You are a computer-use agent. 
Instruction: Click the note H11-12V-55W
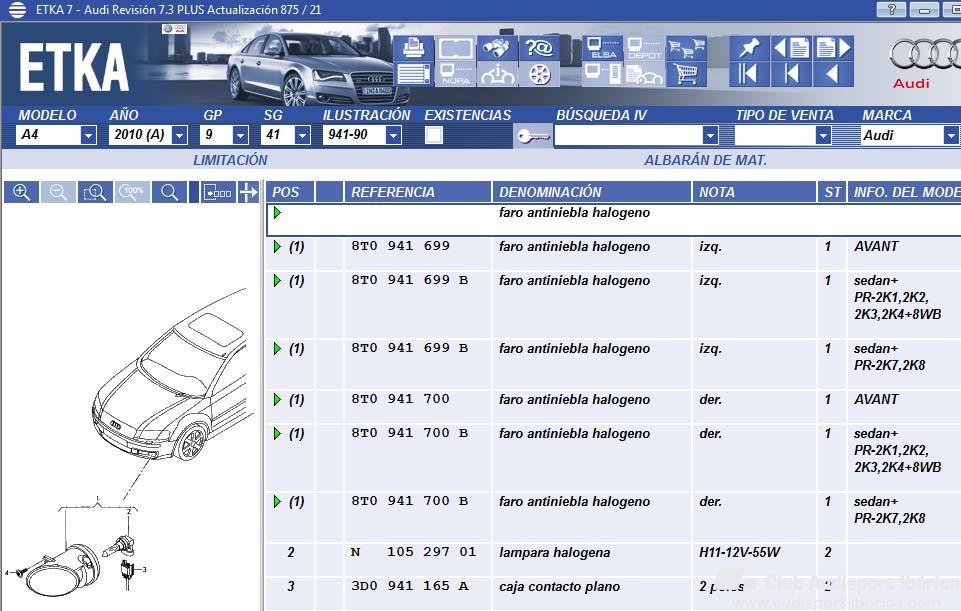pyautogui.click(x=739, y=553)
